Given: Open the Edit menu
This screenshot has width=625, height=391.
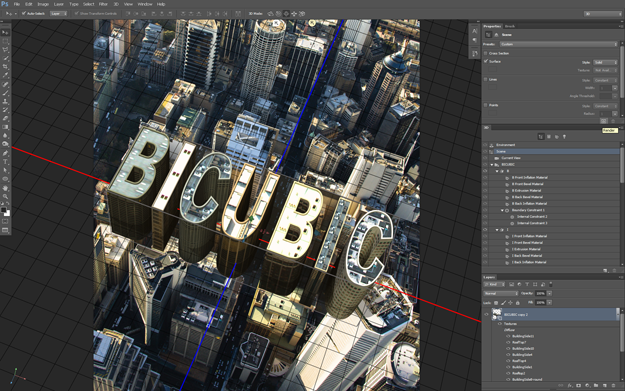Looking at the screenshot, I should coord(29,4).
